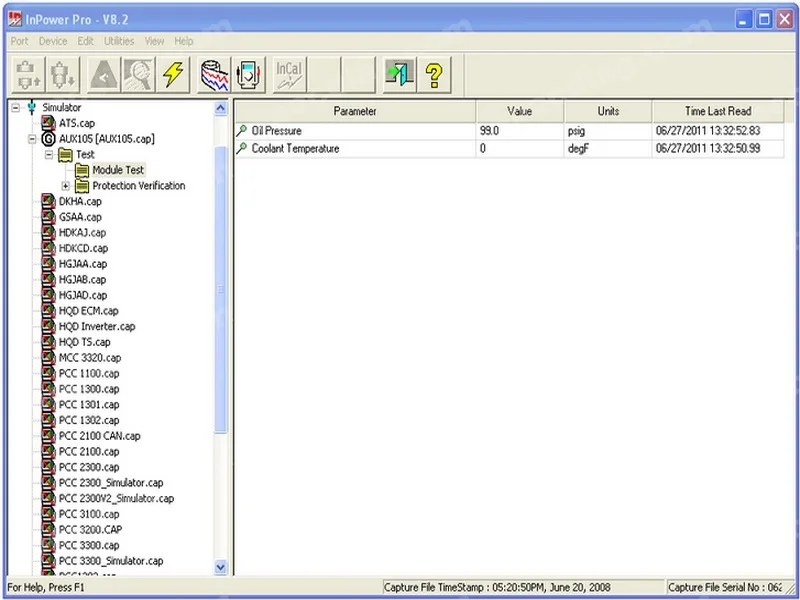
Task: Select PCC 2300_Simulator.cap capture file
Action: point(111,483)
